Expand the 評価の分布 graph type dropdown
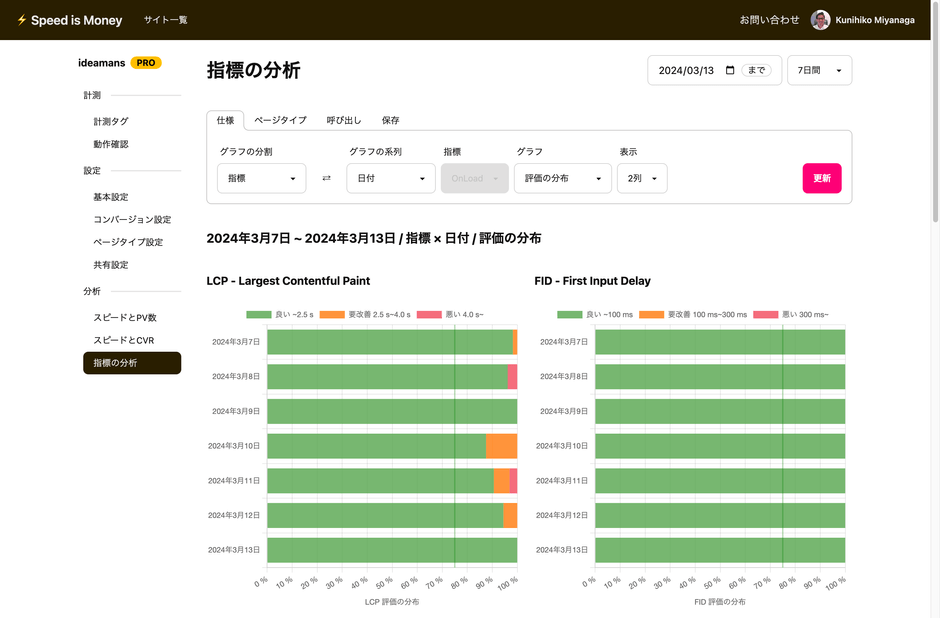 click(562, 178)
